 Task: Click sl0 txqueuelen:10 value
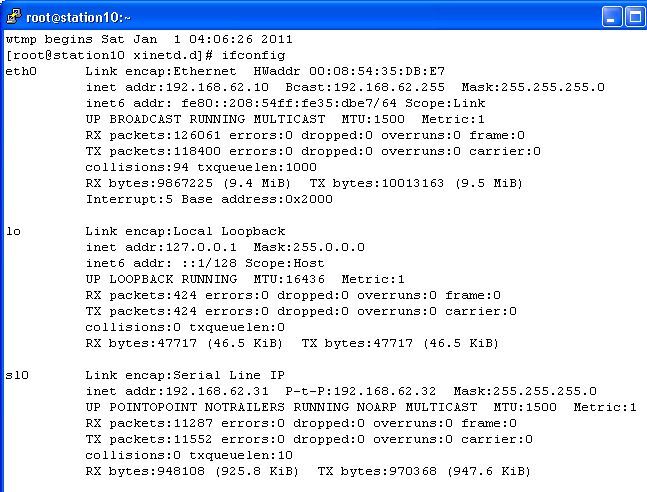click(241, 455)
